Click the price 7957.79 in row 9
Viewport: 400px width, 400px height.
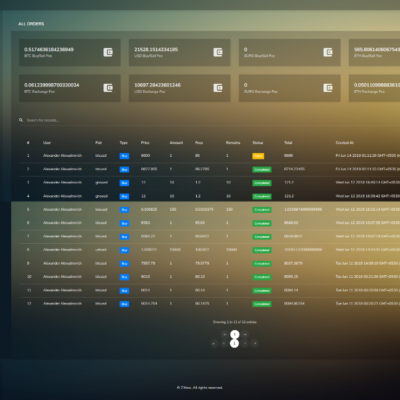coord(148,263)
